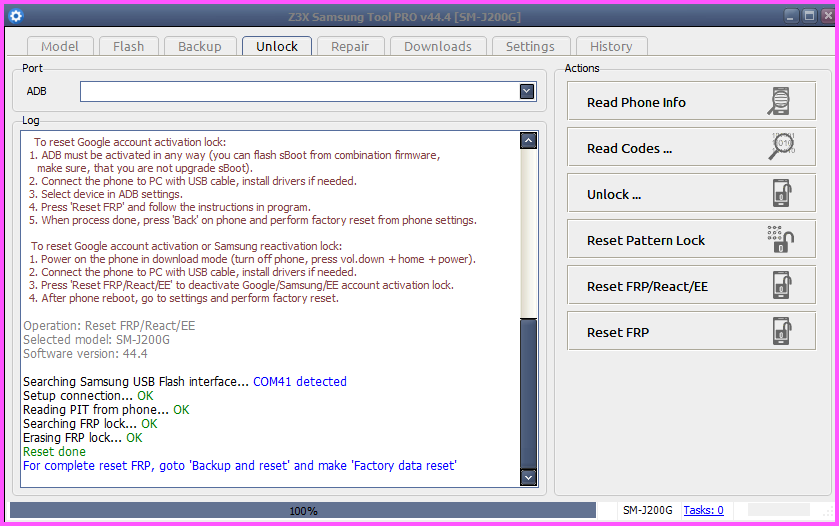This screenshot has width=839, height=526.
Task: Open the Flash tab
Action: [128, 47]
